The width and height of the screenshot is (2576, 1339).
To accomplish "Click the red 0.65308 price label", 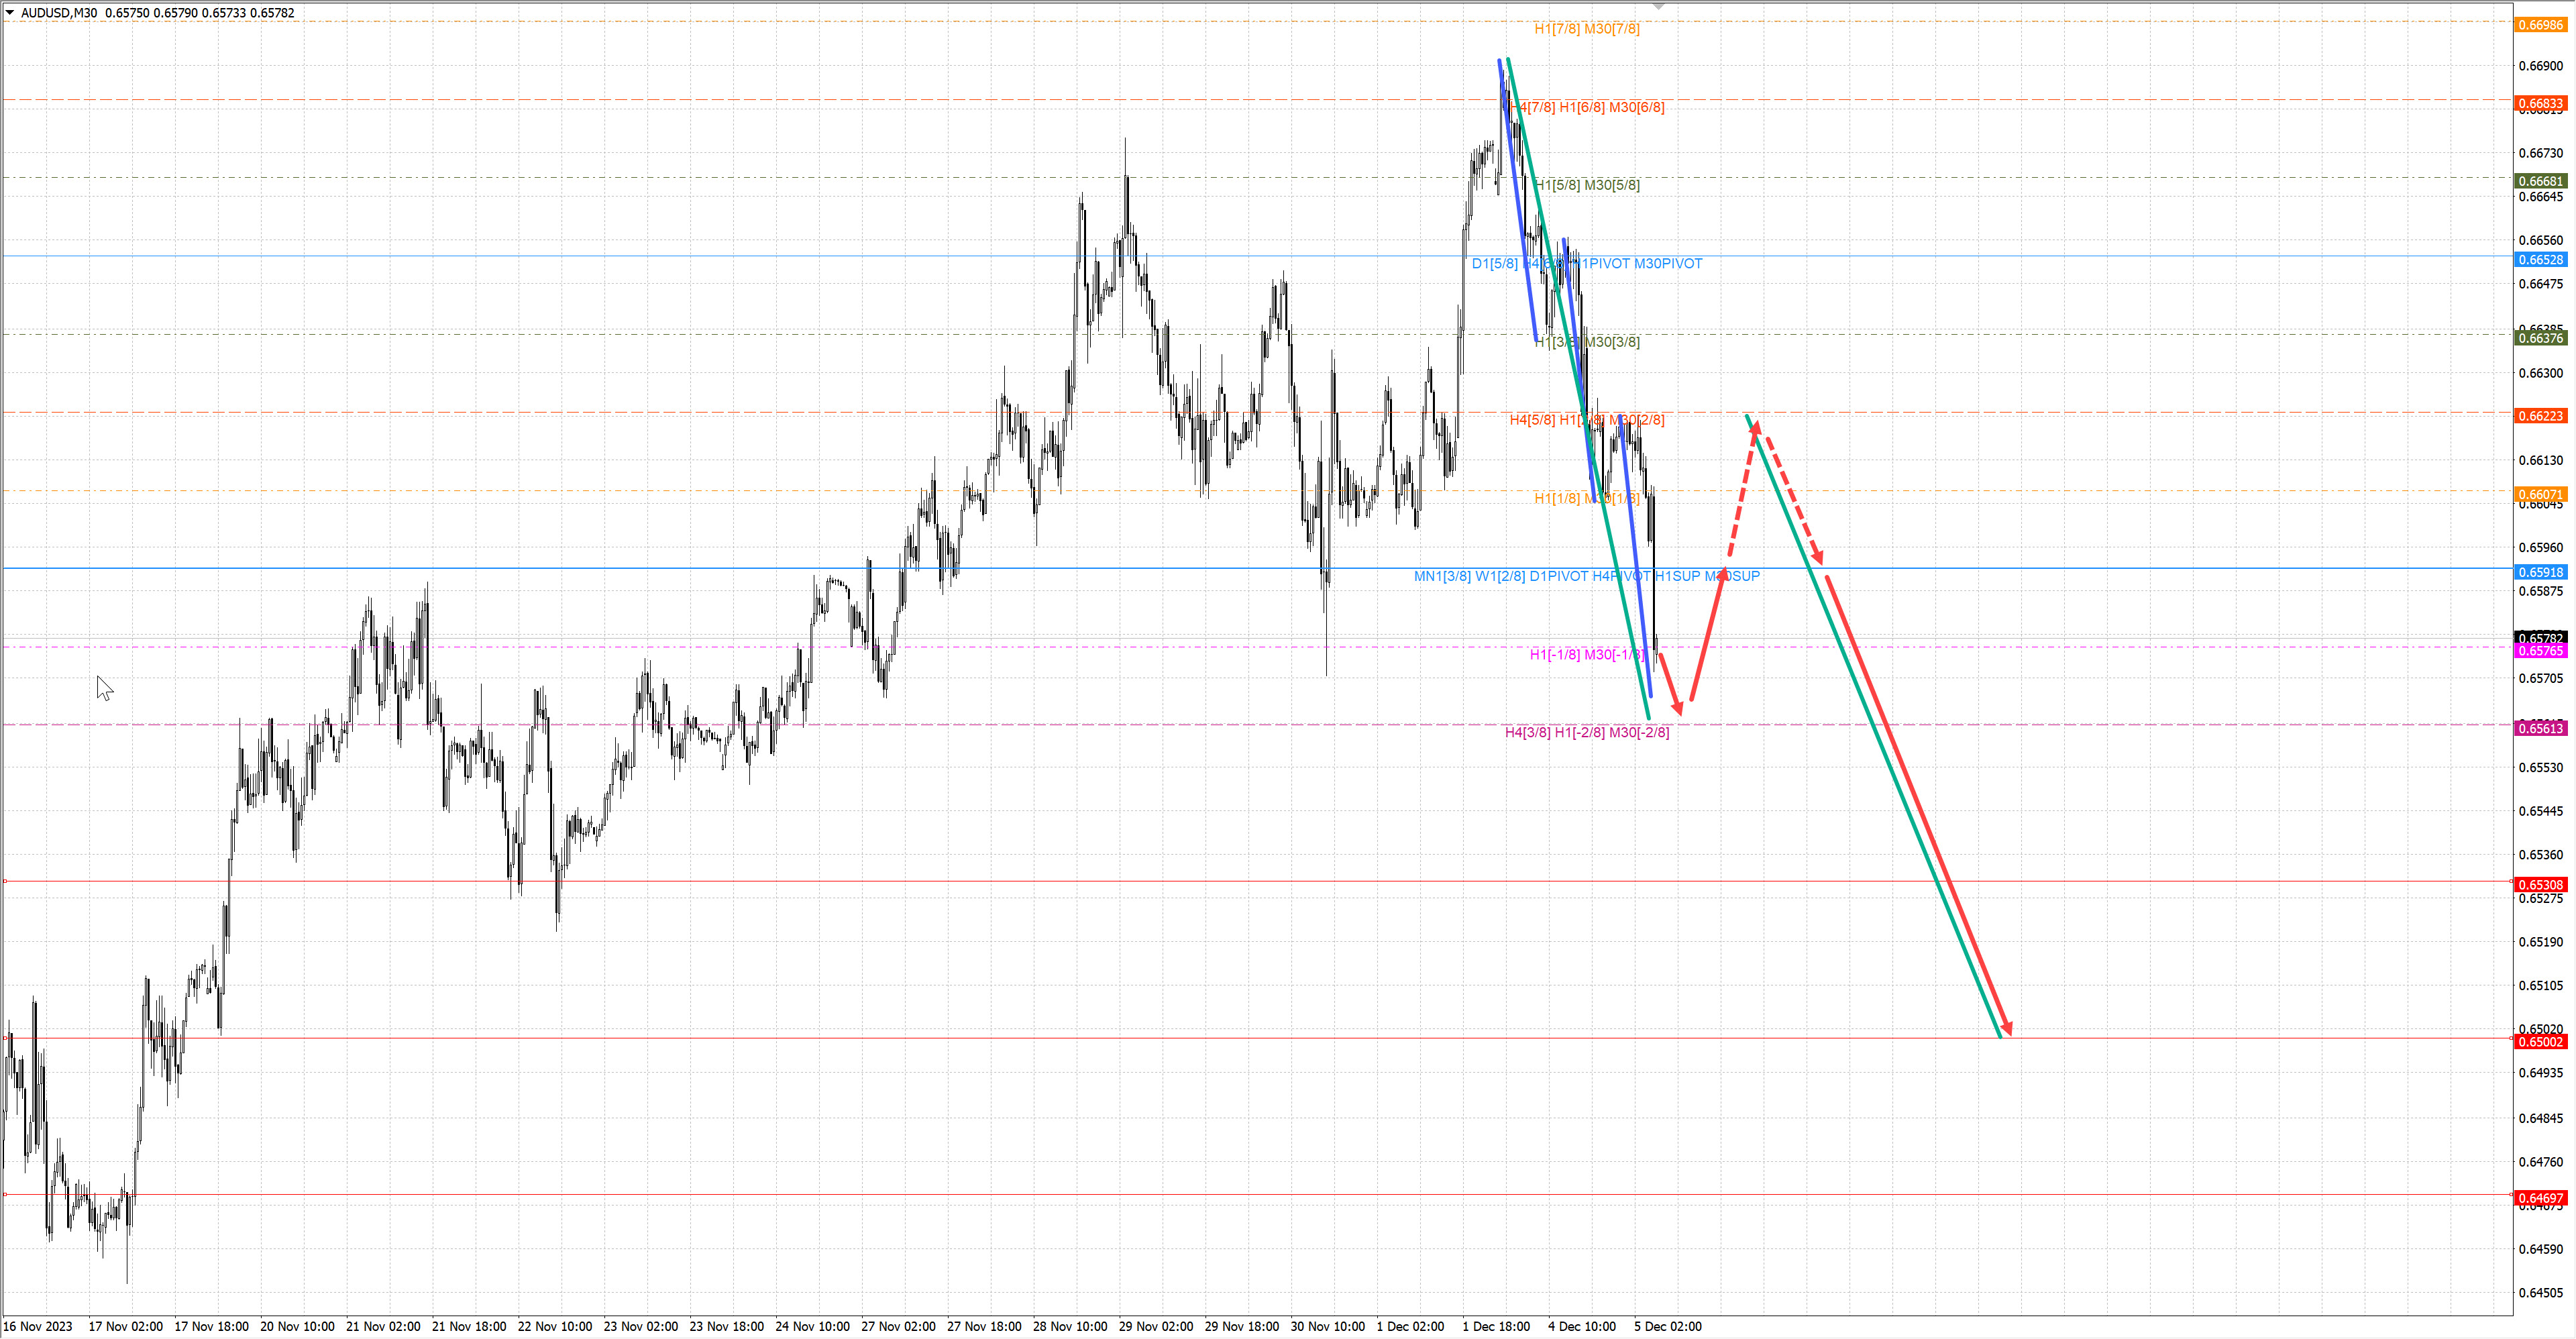I will click(2540, 884).
